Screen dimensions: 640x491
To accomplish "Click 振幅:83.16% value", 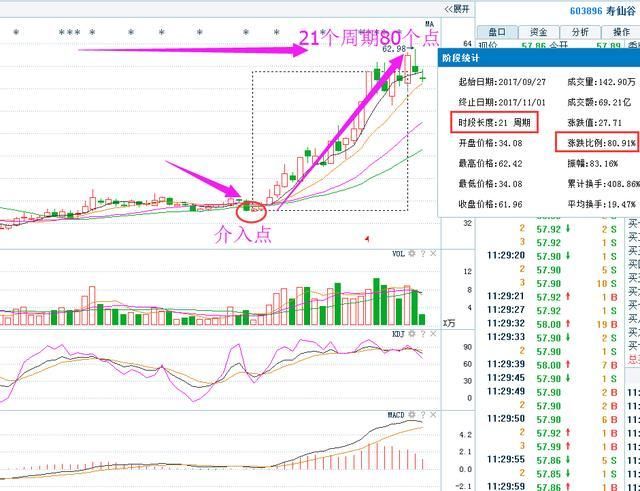I will 592,164.
